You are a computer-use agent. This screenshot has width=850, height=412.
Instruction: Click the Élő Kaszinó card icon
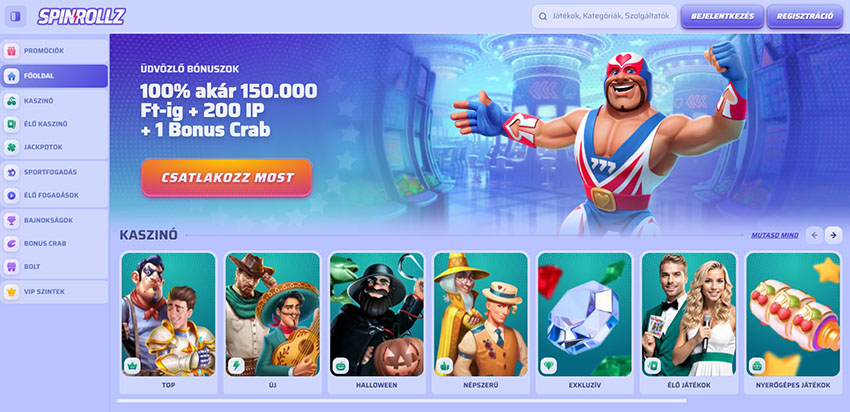[x=11, y=124]
